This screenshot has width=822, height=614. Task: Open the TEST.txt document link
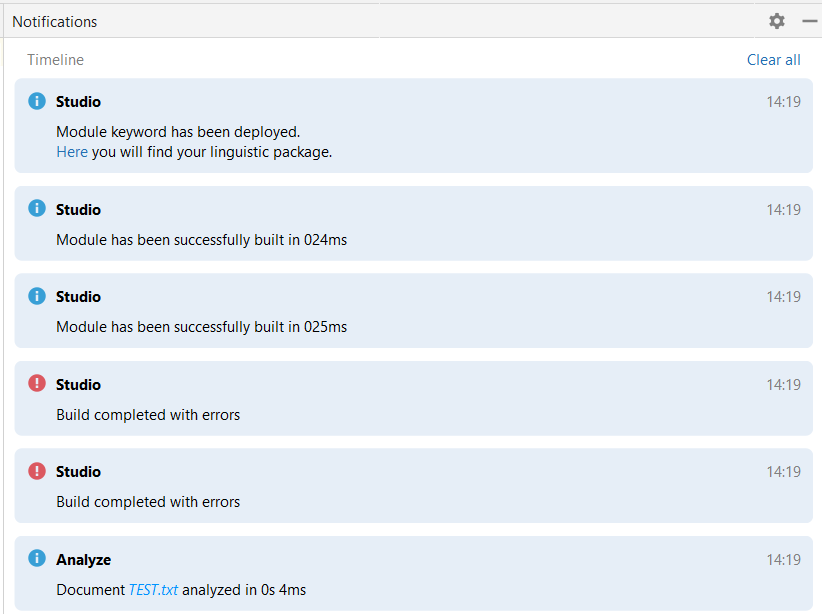[x=153, y=590]
